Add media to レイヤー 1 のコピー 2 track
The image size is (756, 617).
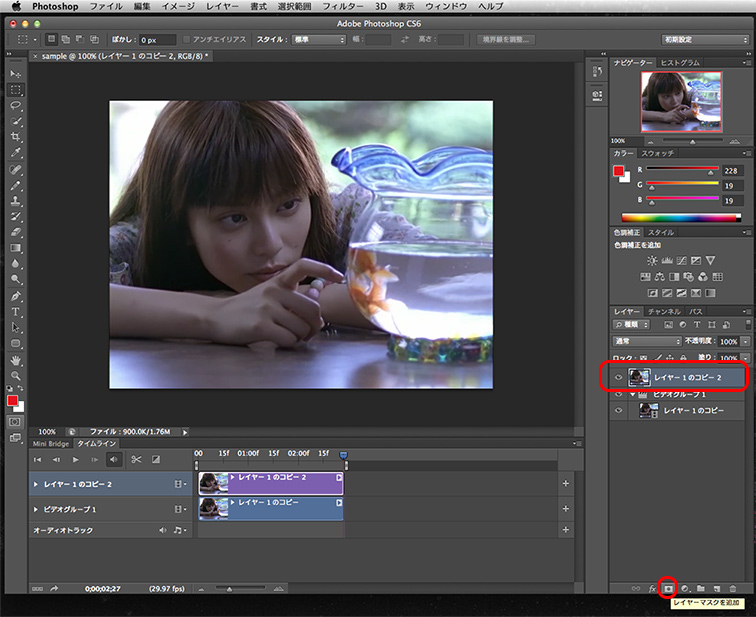[566, 483]
